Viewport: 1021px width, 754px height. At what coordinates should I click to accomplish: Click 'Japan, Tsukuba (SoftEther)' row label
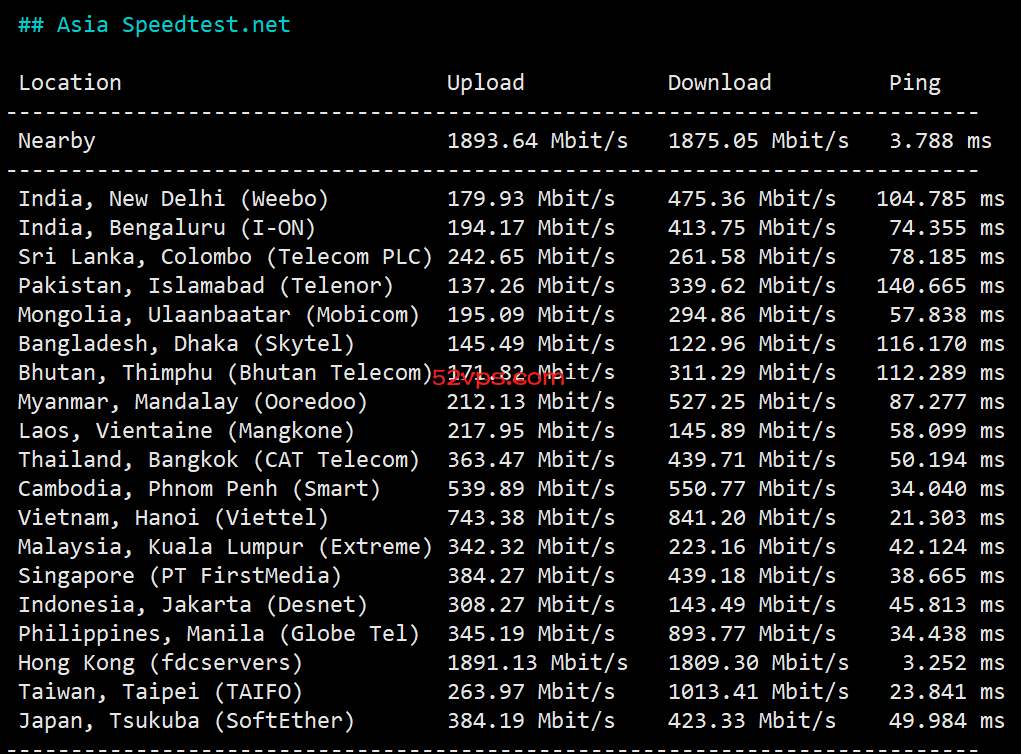point(186,721)
